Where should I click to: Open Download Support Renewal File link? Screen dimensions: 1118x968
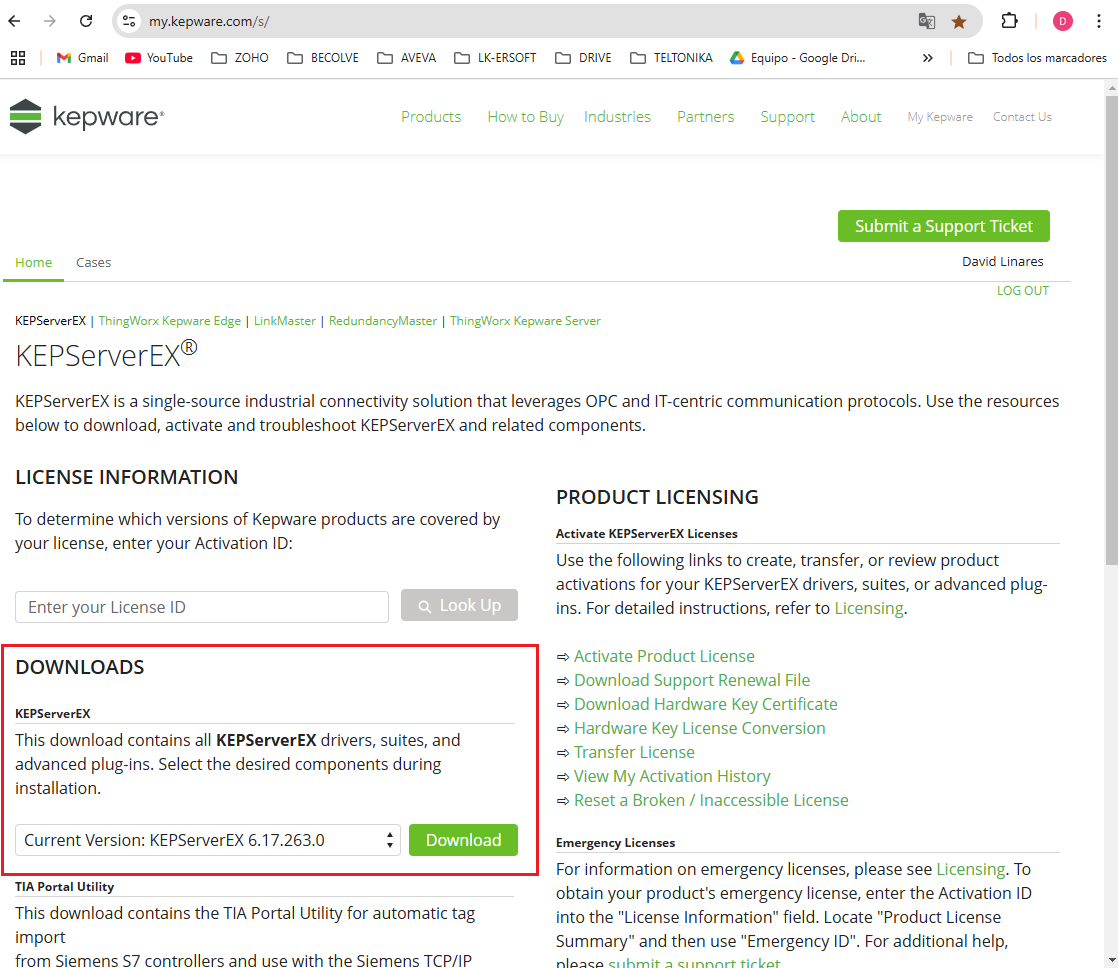[692, 680]
